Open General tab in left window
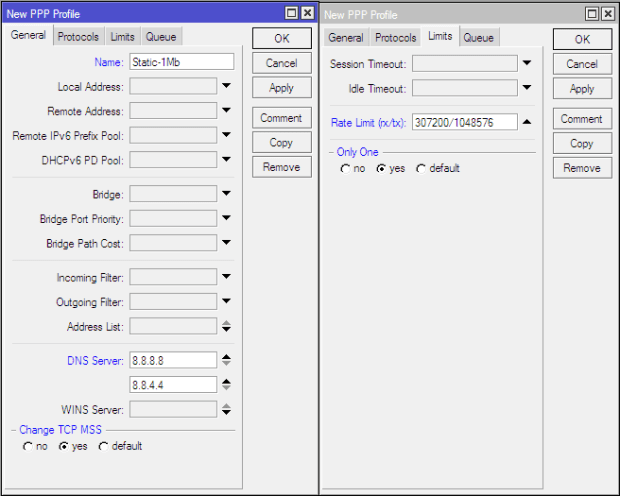The image size is (620, 496). pos(28,35)
